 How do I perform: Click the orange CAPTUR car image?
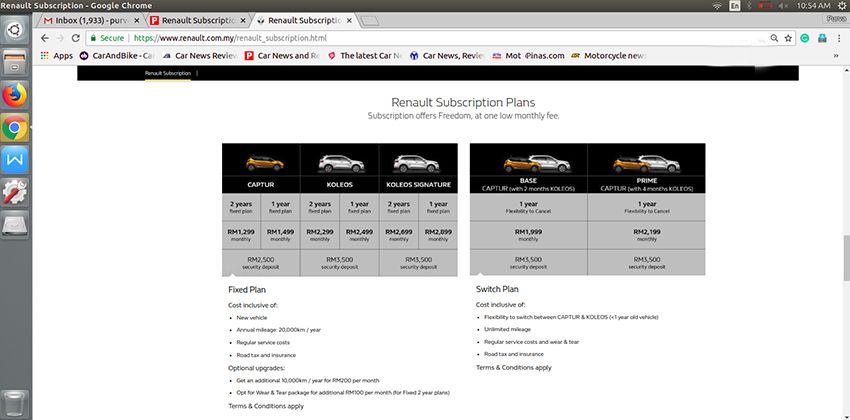pyautogui.click(x=264, y=162)
